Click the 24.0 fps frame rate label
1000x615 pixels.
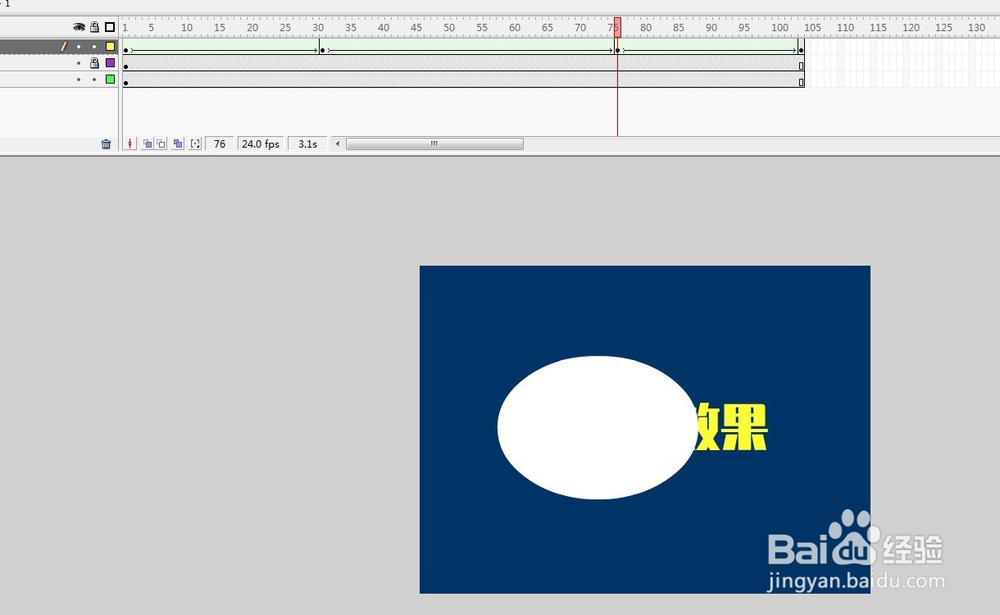click(259, 143)
